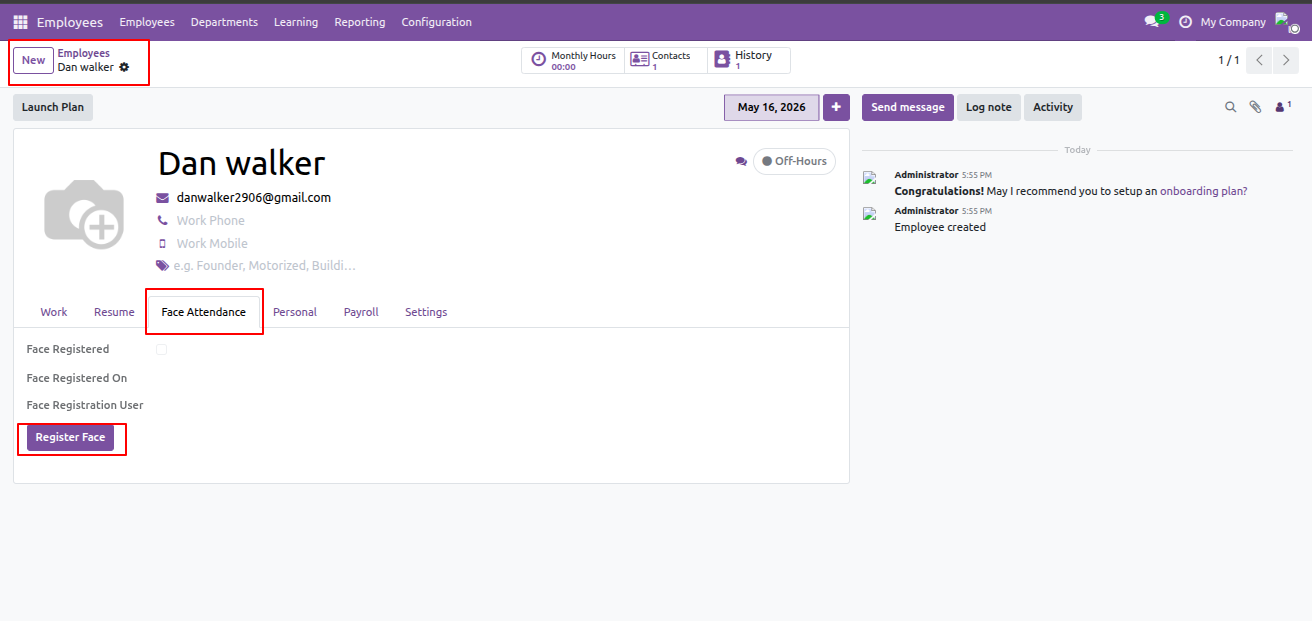Go to previous record arrow

tap(1260, 60)
